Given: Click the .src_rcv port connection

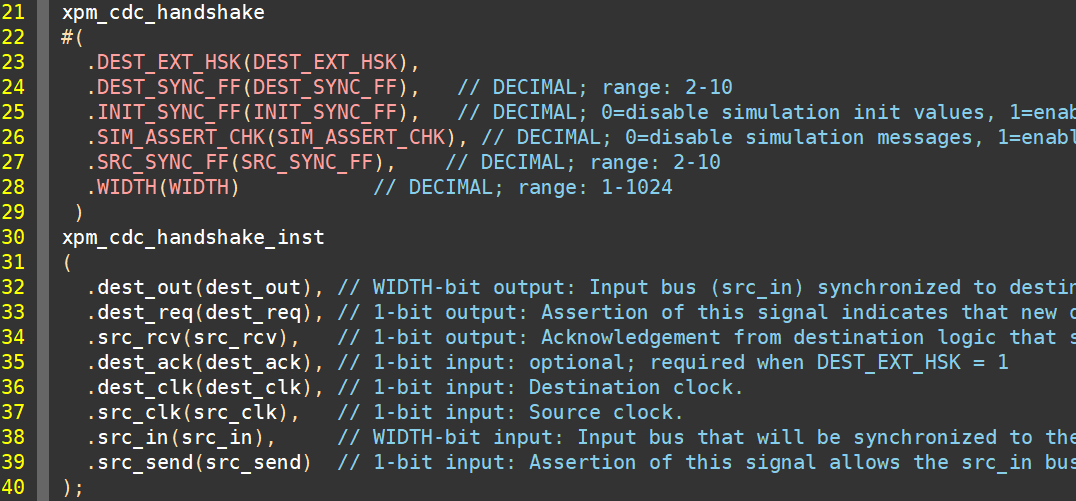Looking at the screenshot, I should coord(130,338).
